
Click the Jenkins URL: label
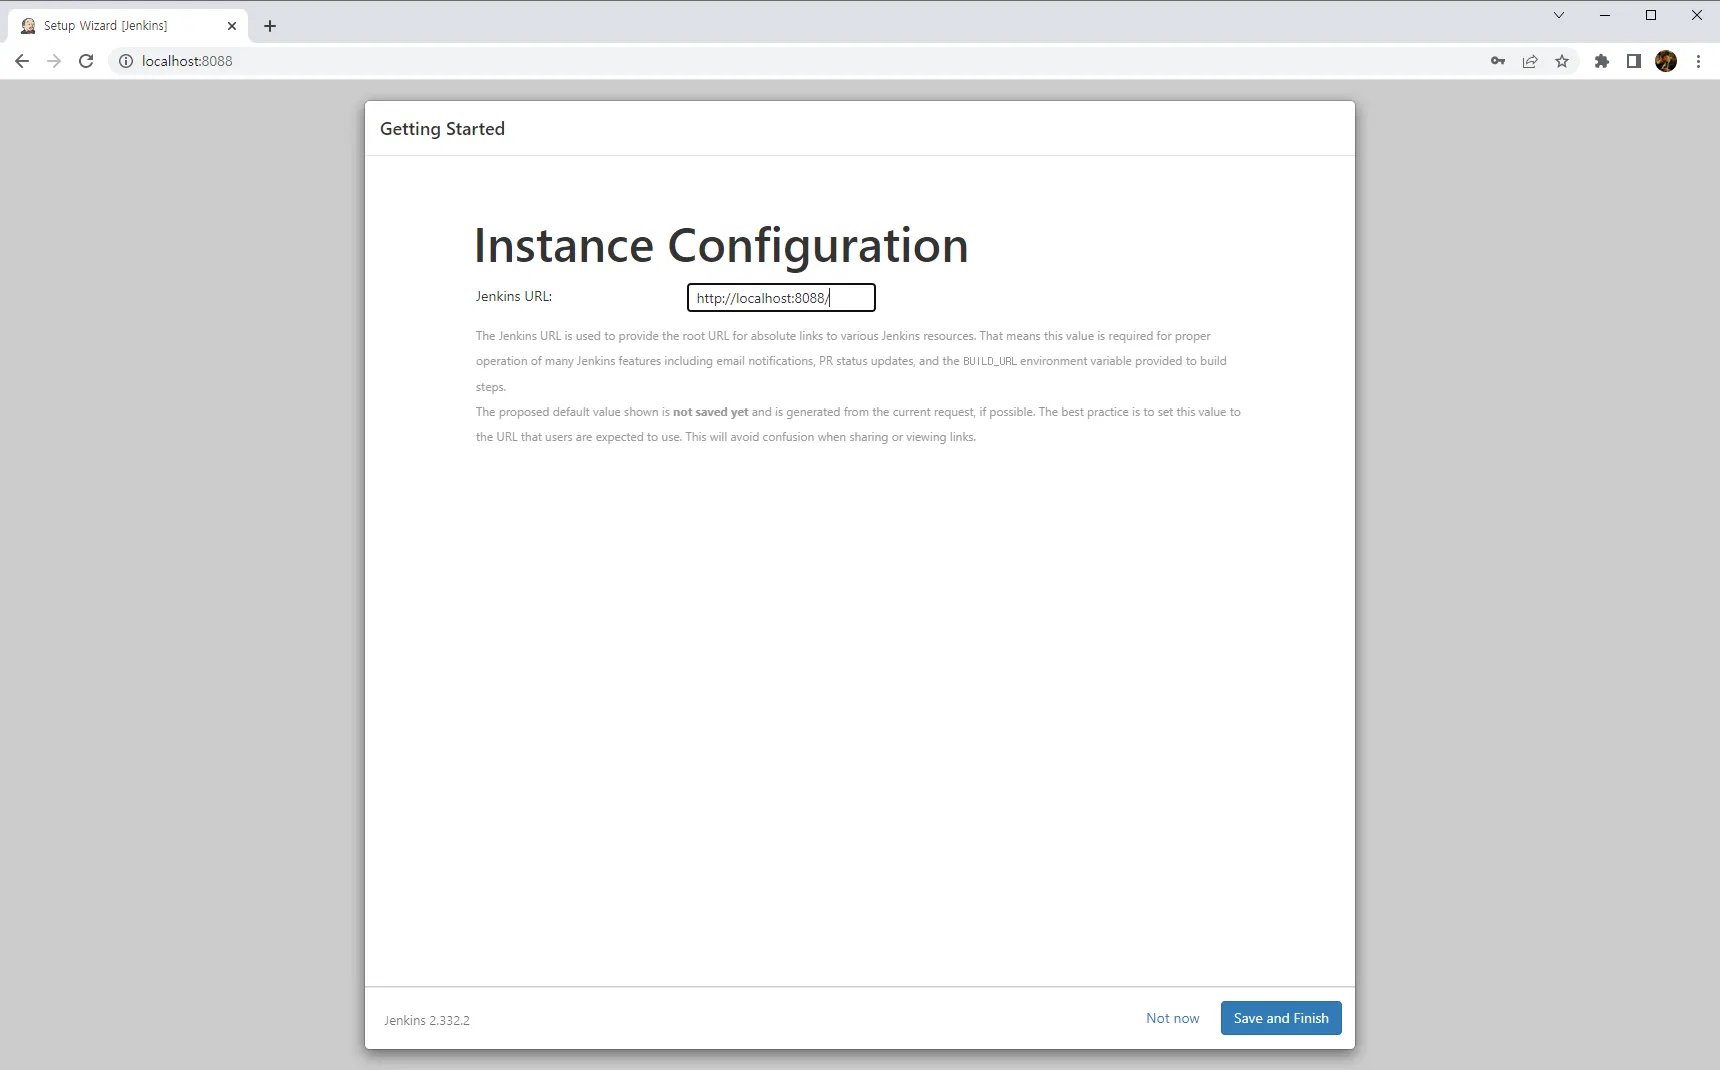(x=514, y=296)
